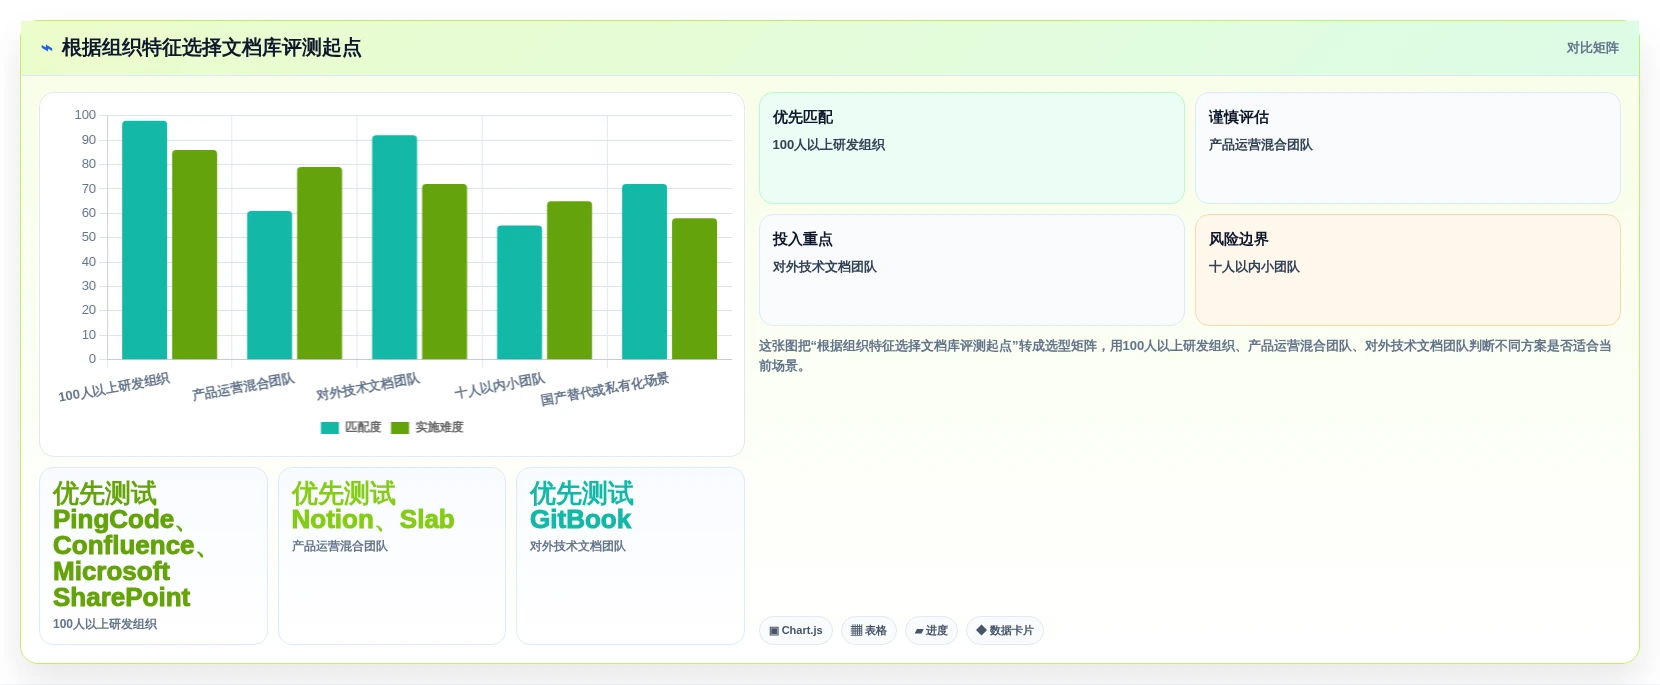The width and height of the screenshot is (1660, 685).
Task: Click 100人以上研发组织 in the 优先匹配 card
Action: point(829,145)
